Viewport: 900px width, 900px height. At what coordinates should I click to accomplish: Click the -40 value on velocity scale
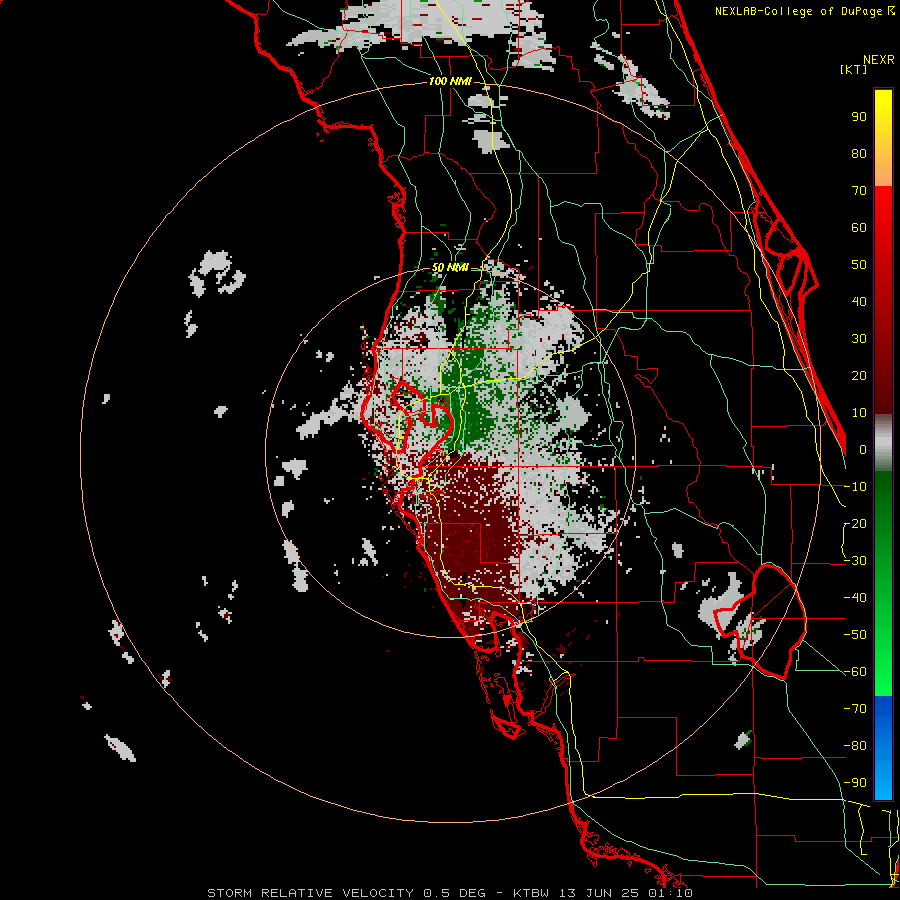(x=855, y=598)
